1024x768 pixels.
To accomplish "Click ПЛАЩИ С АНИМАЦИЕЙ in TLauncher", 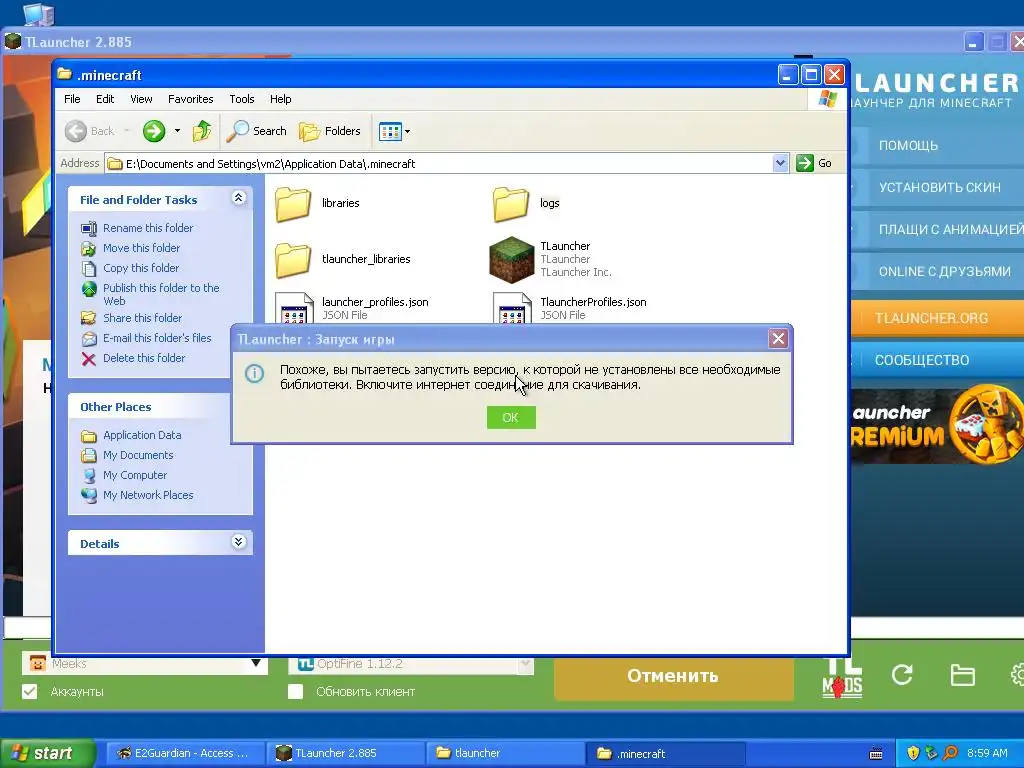I will click(938, 229).
